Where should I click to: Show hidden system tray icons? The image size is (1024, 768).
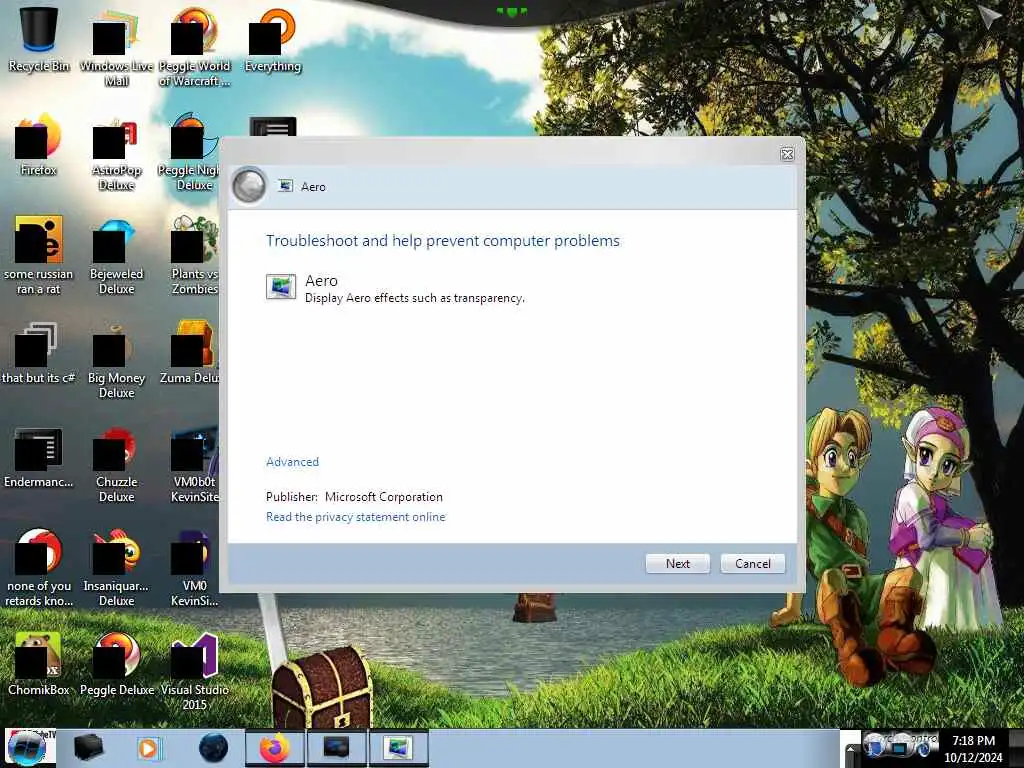click(851, 752)
